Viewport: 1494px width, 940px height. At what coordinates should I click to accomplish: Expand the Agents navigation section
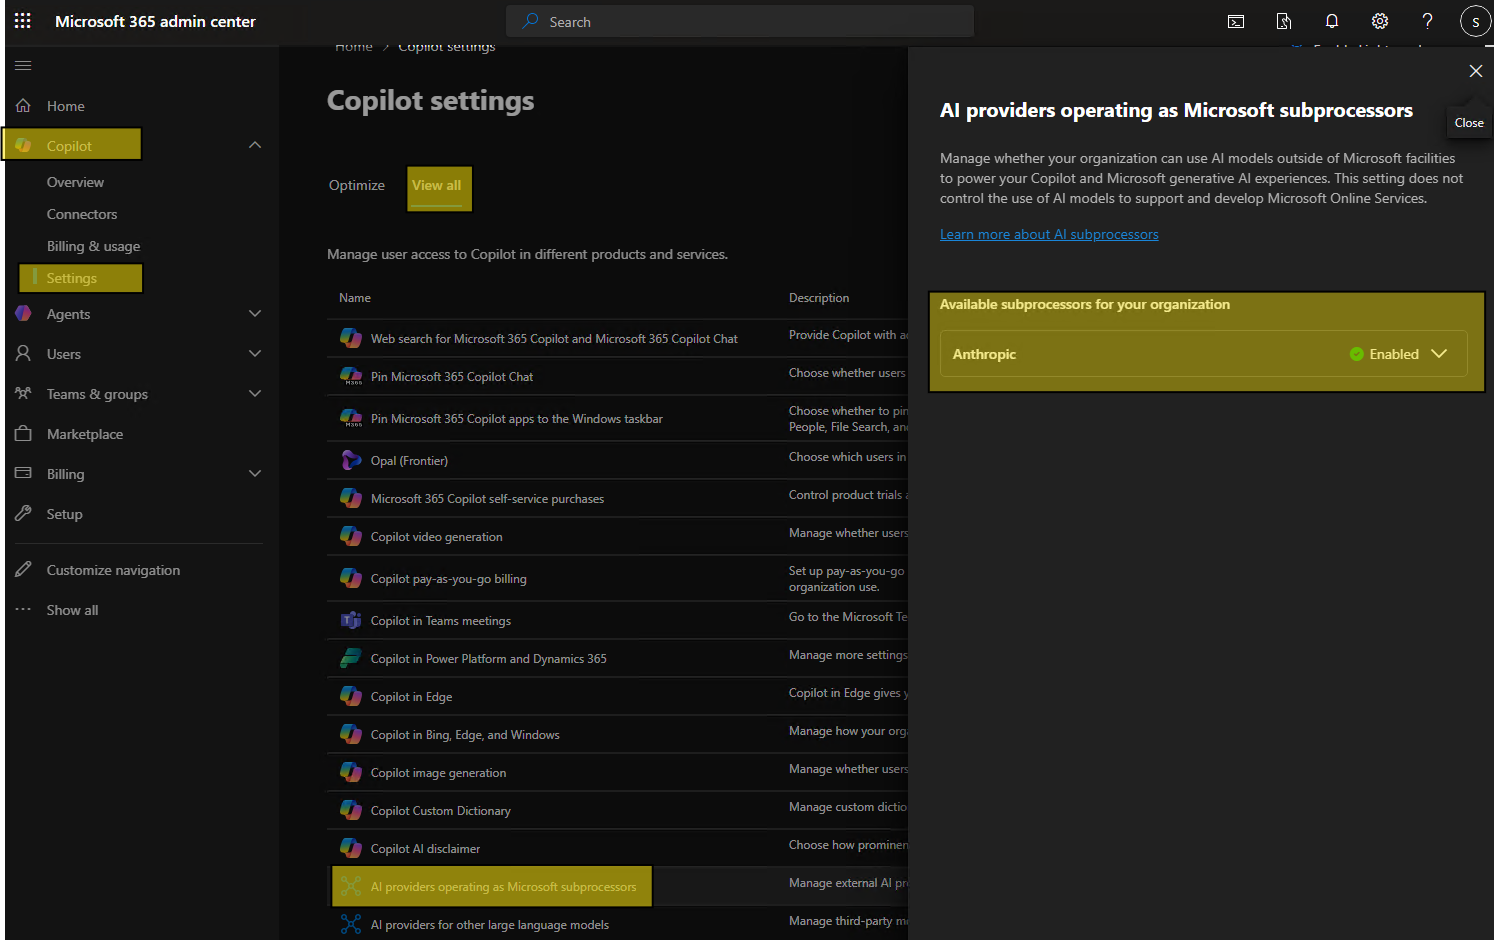coord(255,314)
